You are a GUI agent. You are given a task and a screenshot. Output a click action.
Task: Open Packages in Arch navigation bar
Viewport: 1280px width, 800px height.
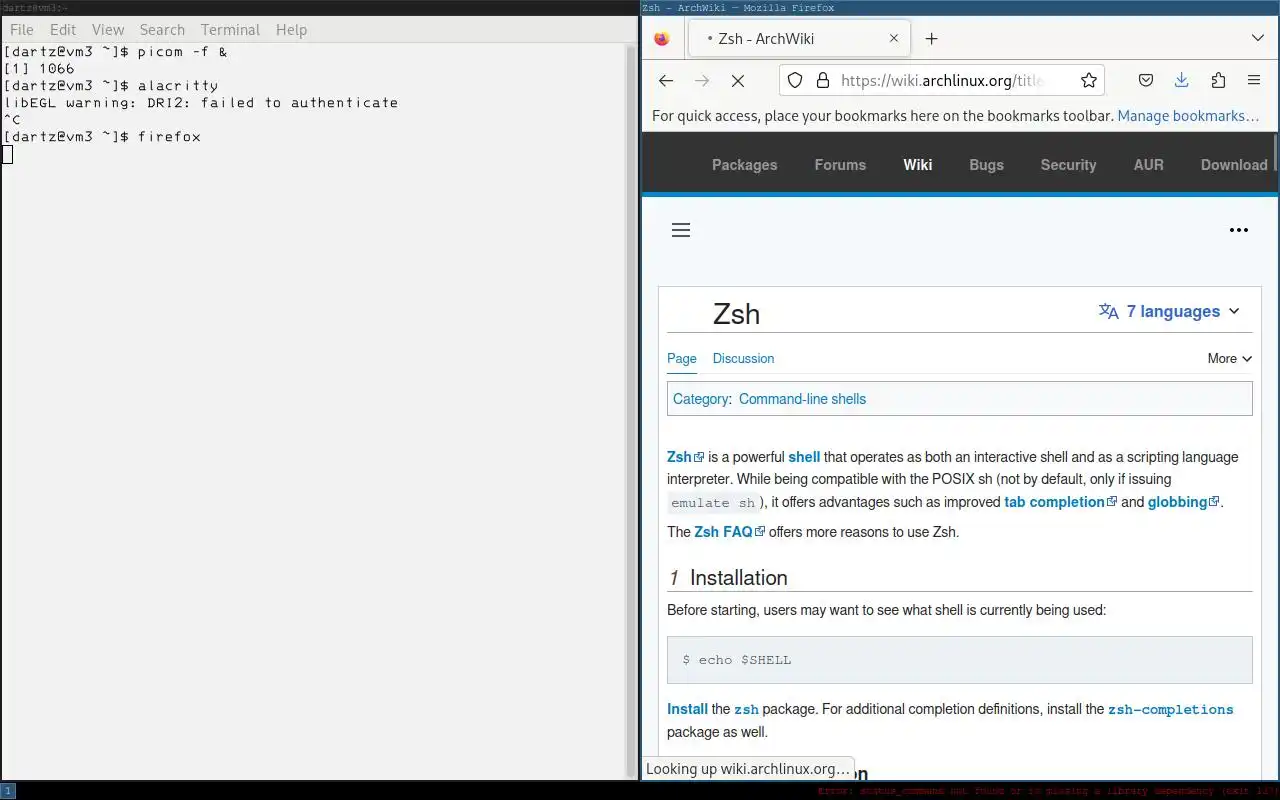pyautogui.click(x=744, y=165)
